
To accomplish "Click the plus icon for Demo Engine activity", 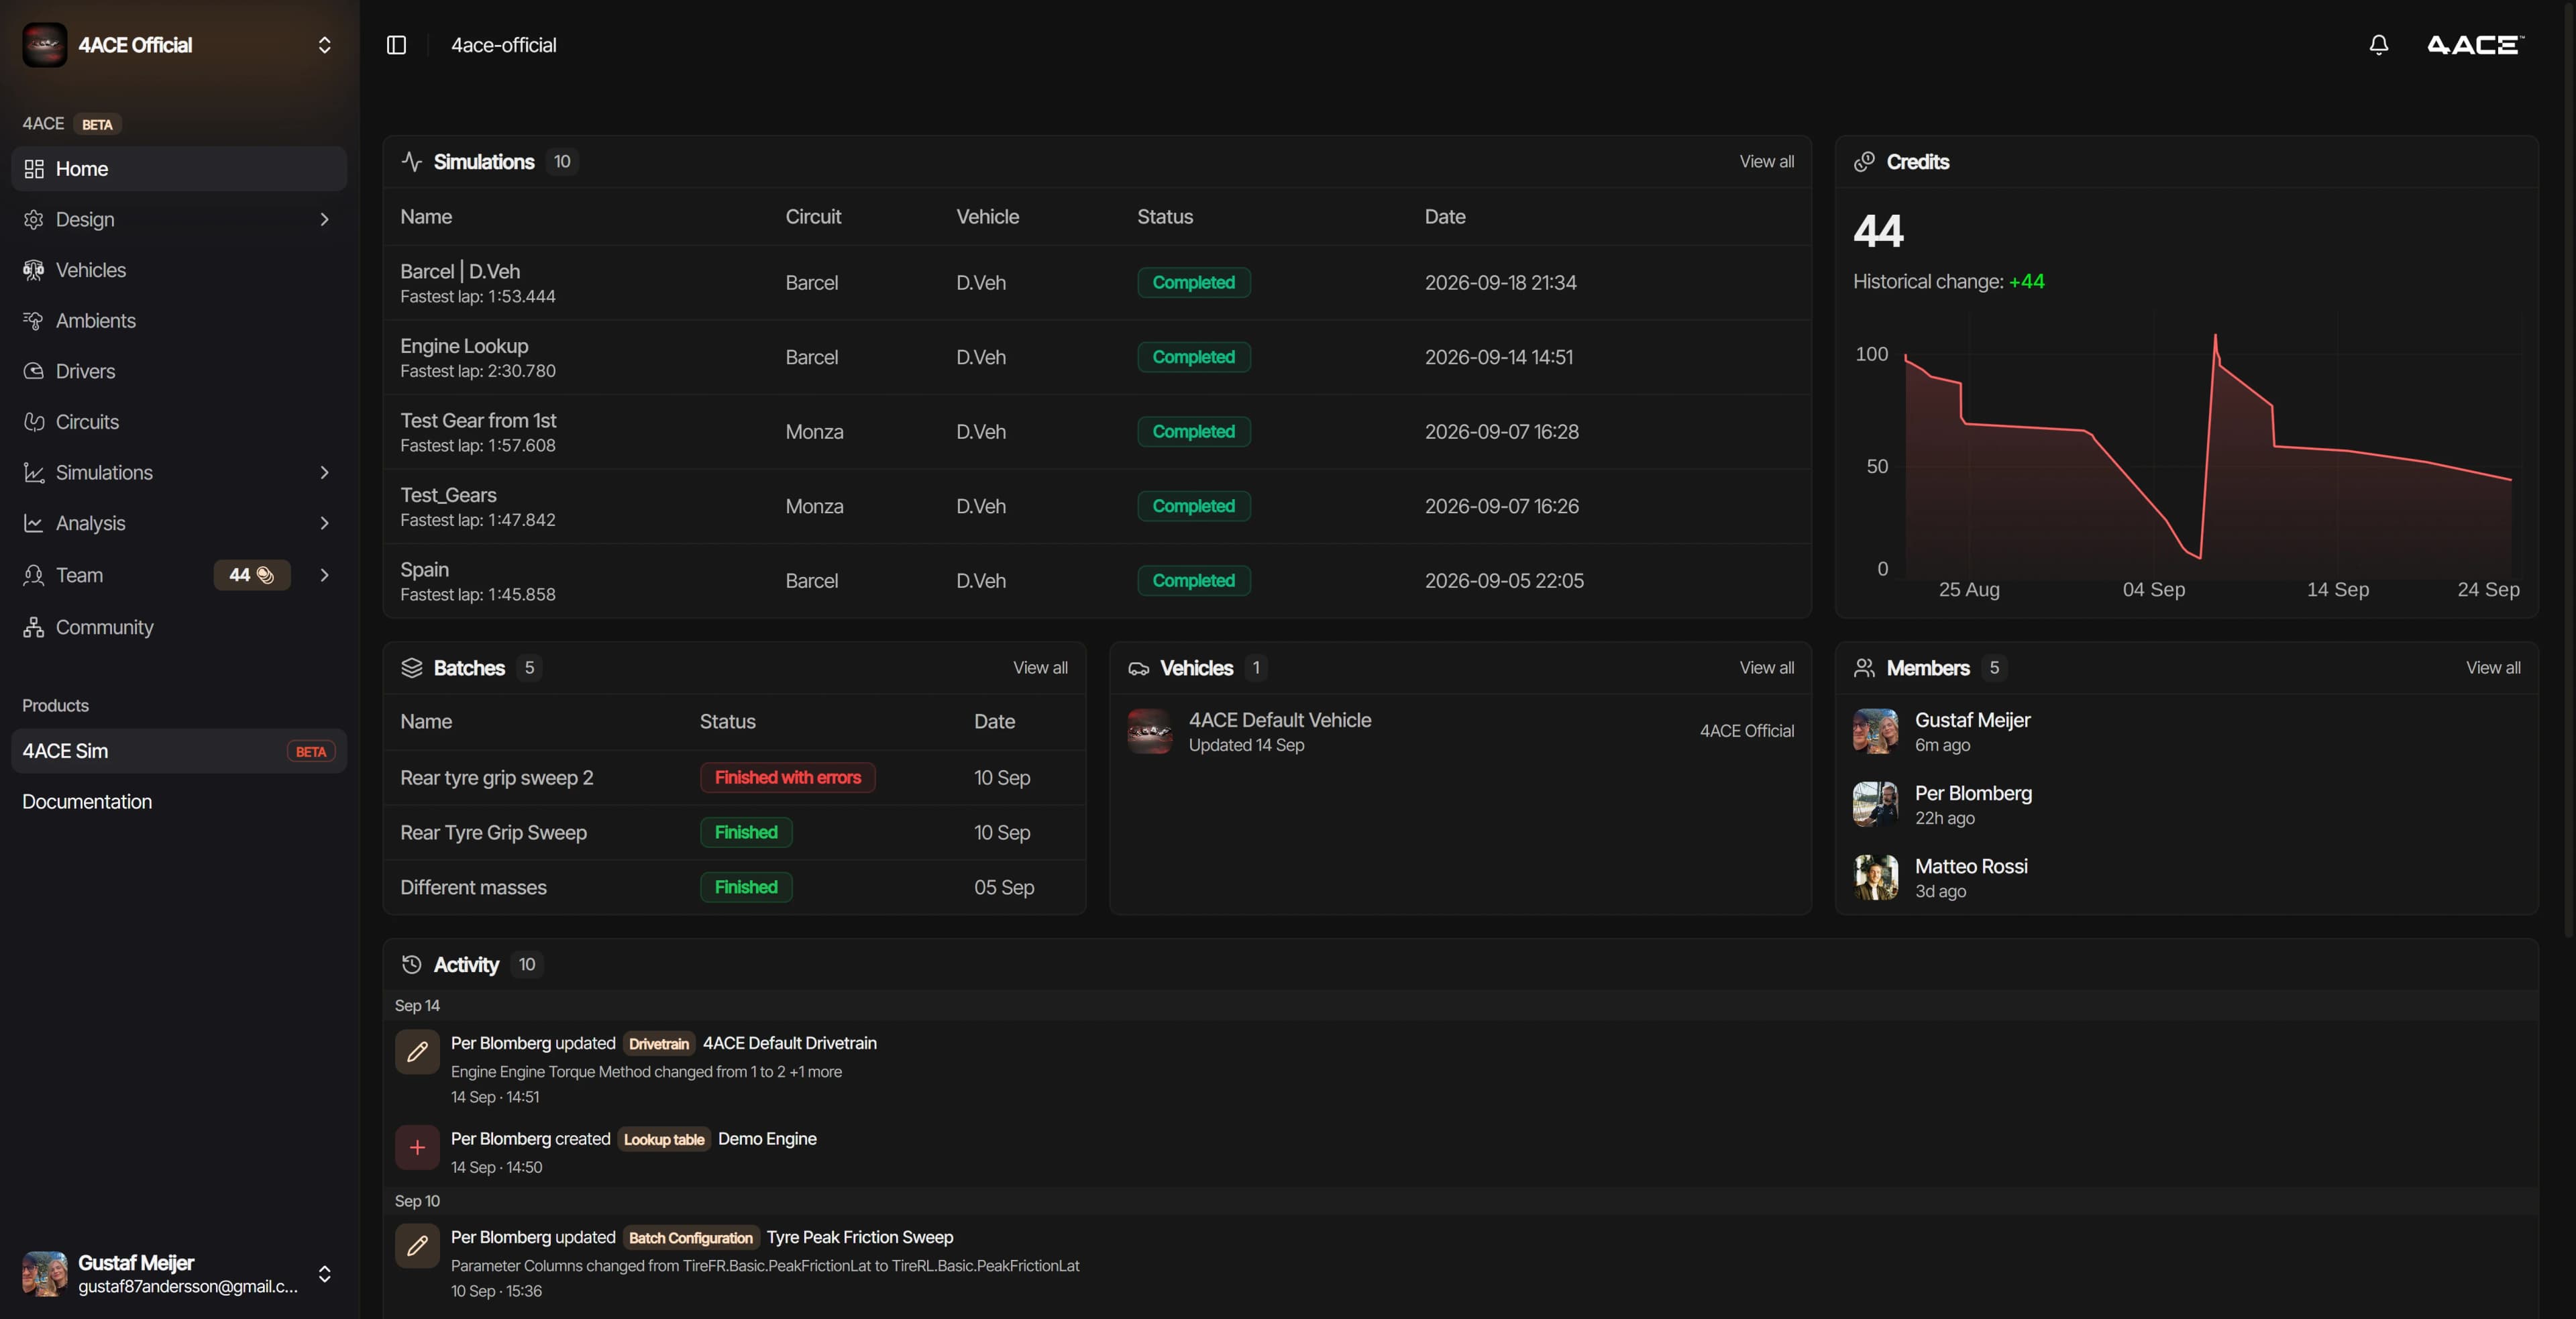I will pos(417,1148).
